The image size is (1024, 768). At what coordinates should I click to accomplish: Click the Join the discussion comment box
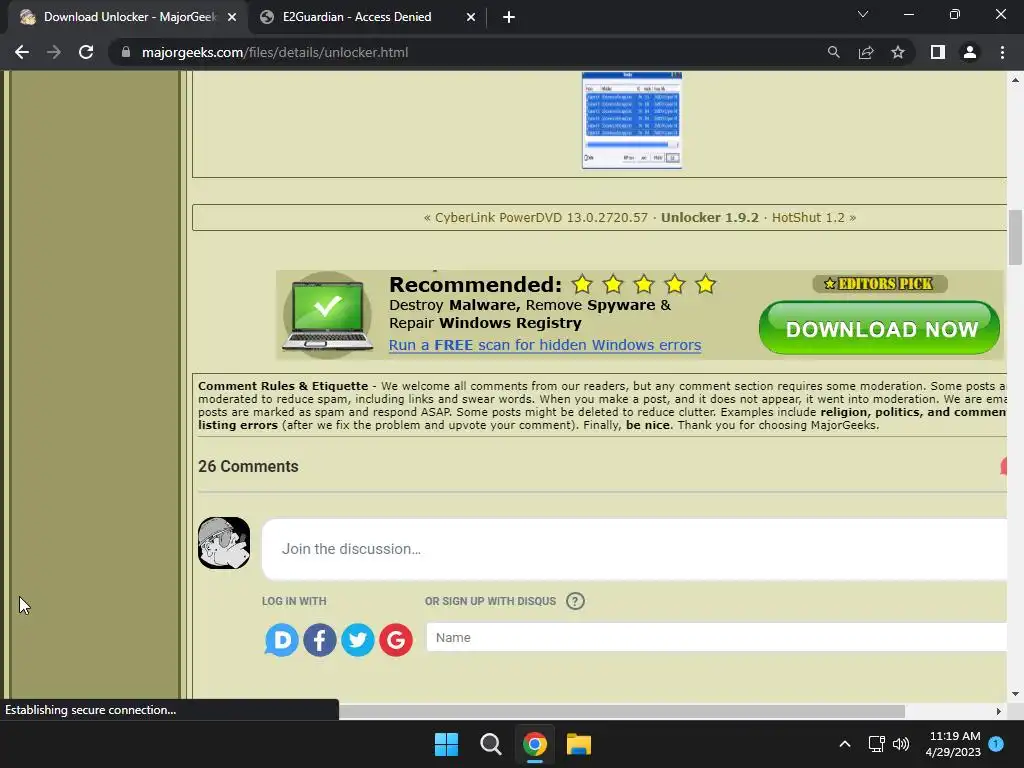(x=634, y=549)
